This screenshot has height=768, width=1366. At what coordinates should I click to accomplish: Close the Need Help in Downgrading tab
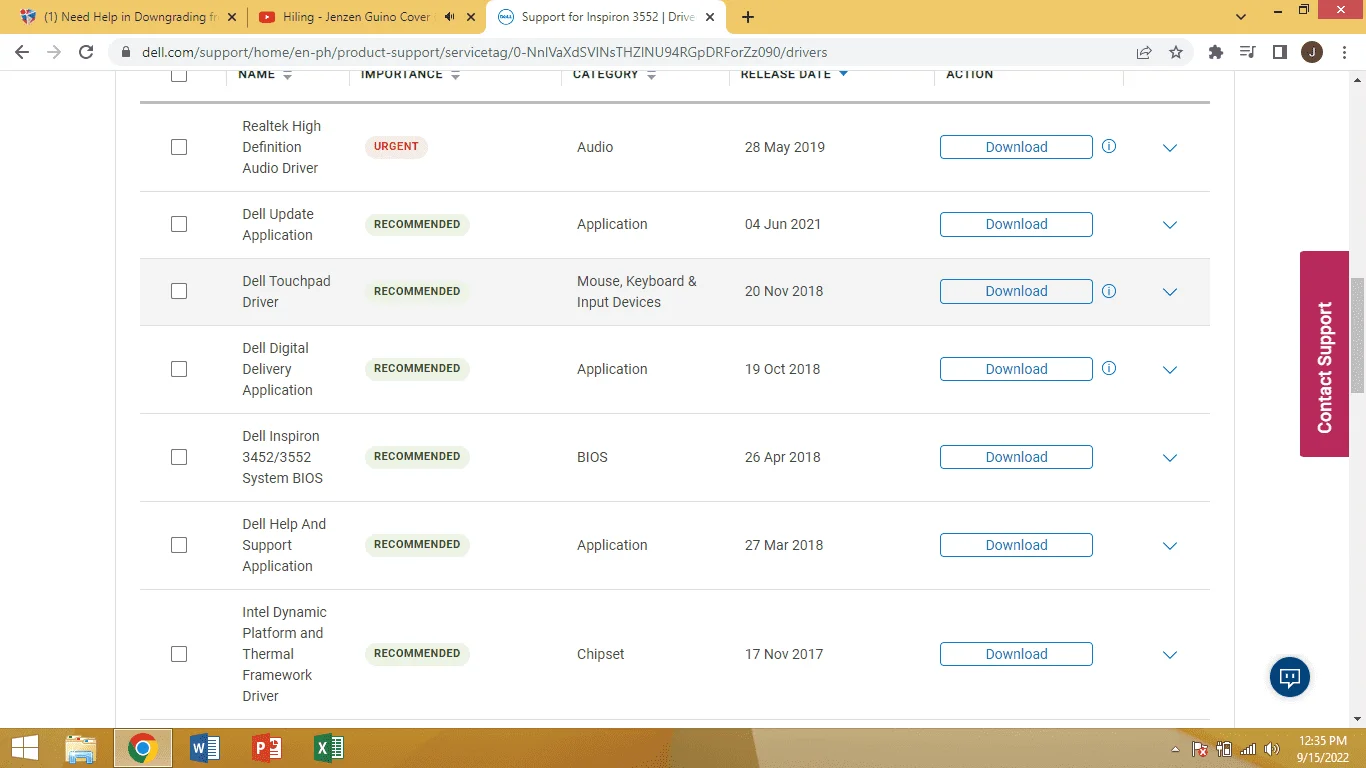pyautogui.click(x=232, y=17)
